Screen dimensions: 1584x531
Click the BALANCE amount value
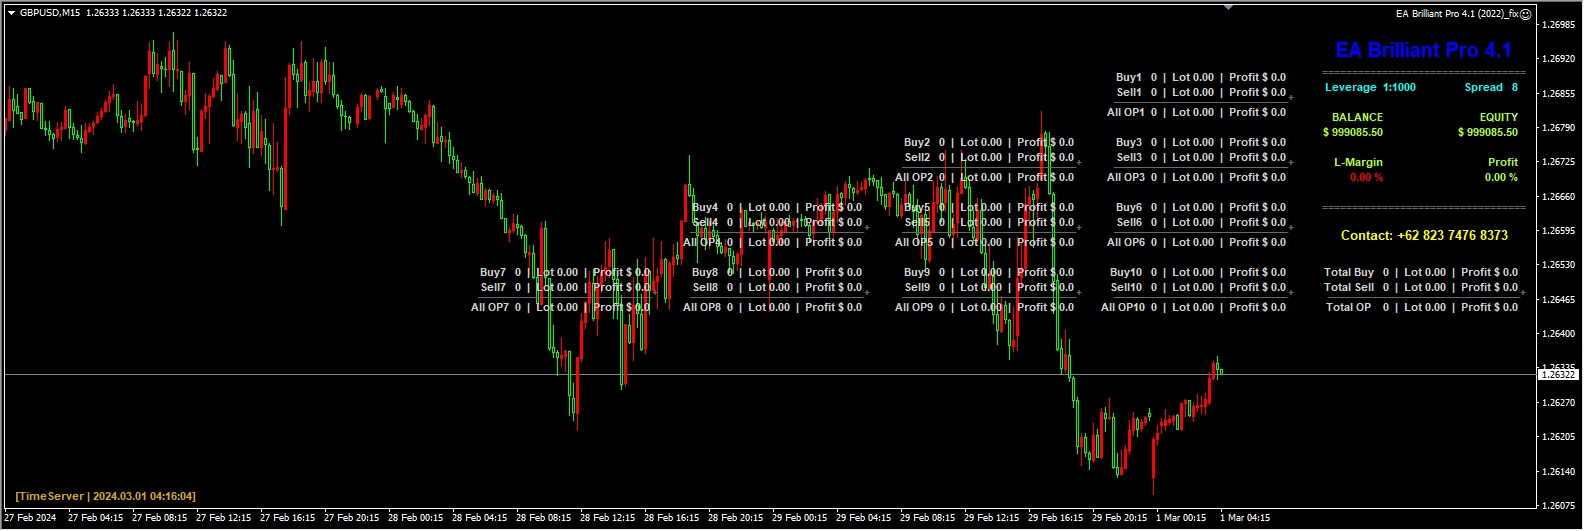point(1353,132)
